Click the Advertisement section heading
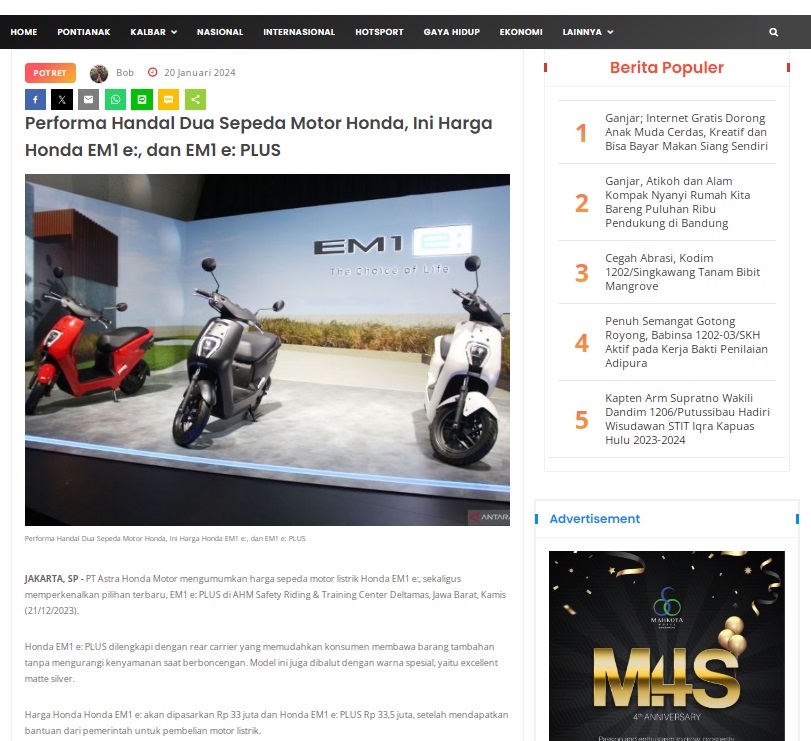This screenshot has height=741, width=811. 594,519
